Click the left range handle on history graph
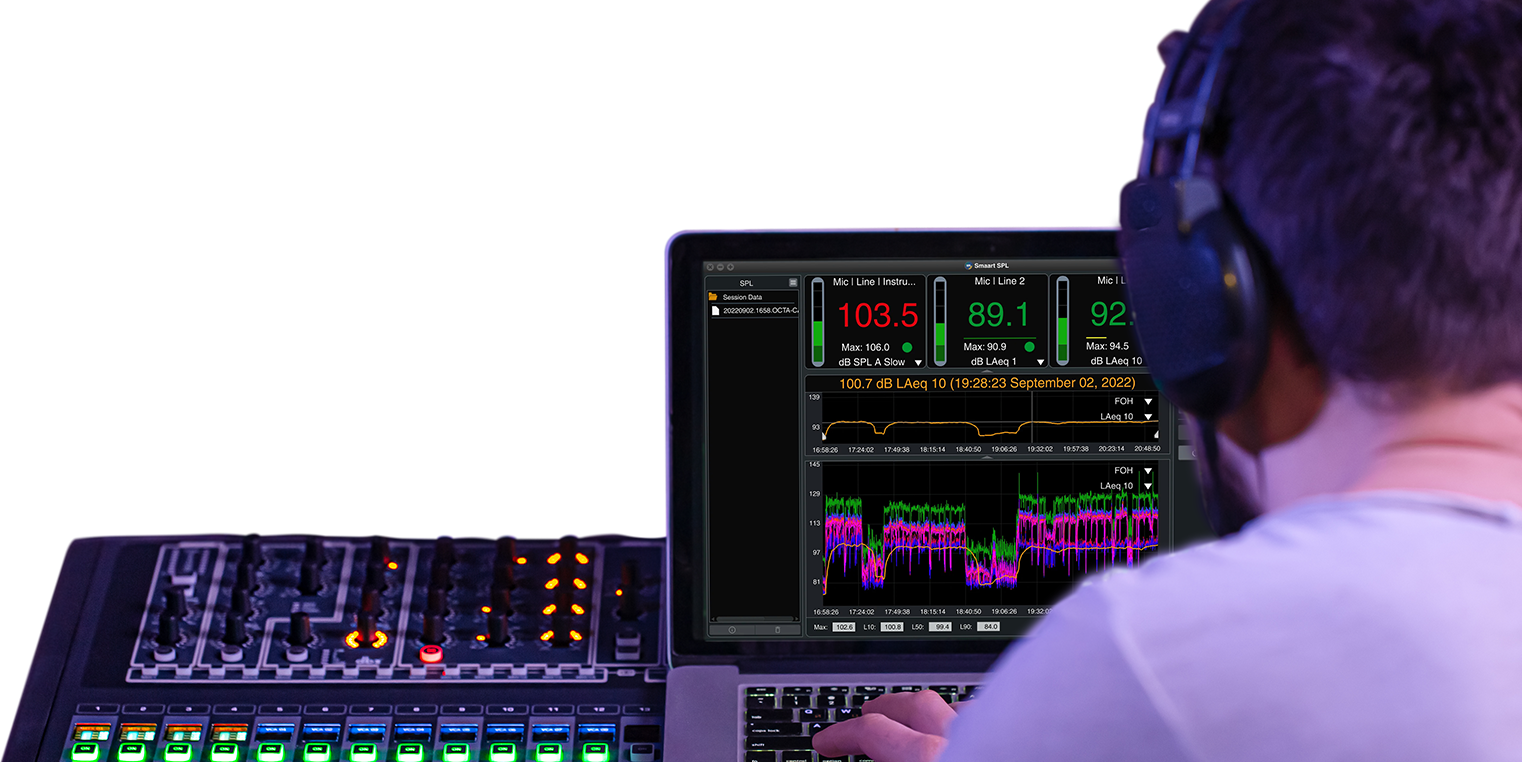 [825, 435]
